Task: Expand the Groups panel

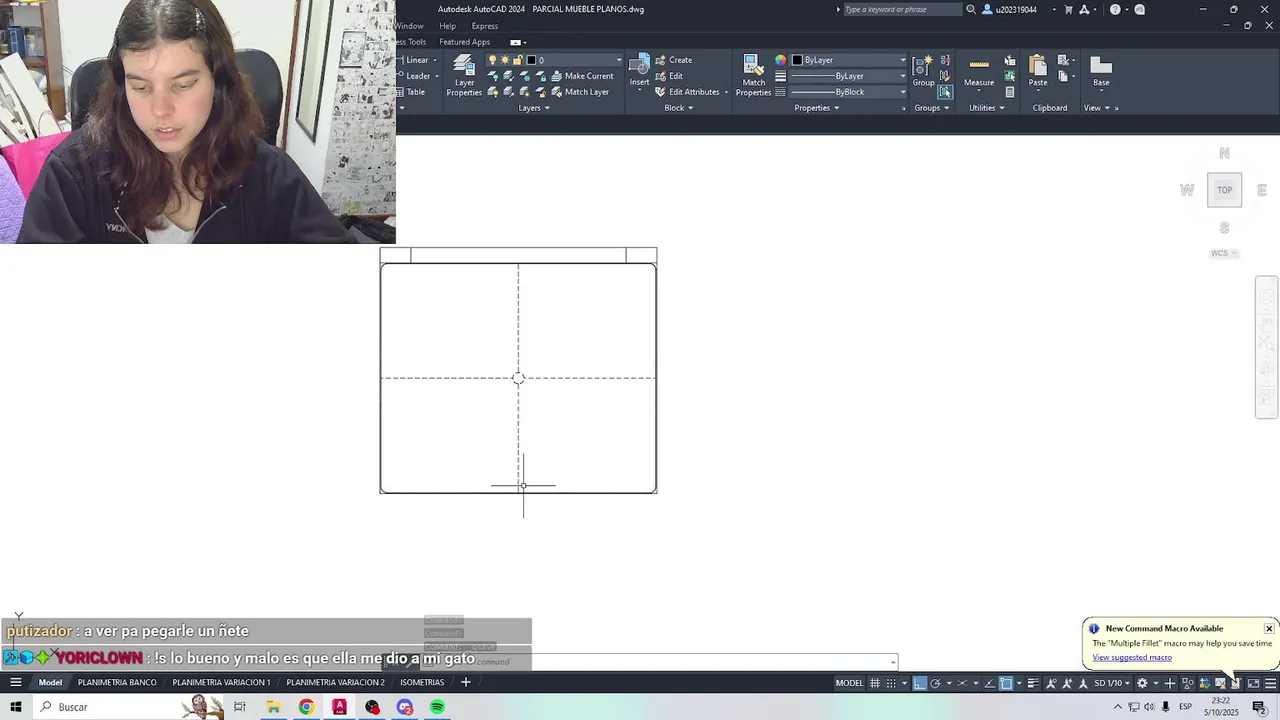Action: pos(931,108)
